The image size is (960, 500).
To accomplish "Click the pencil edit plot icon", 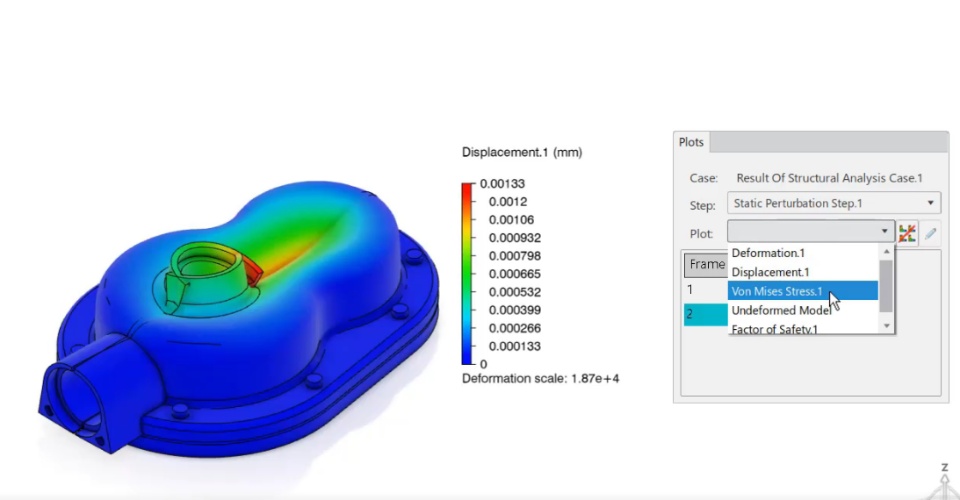I will click(x=931, y=233).
